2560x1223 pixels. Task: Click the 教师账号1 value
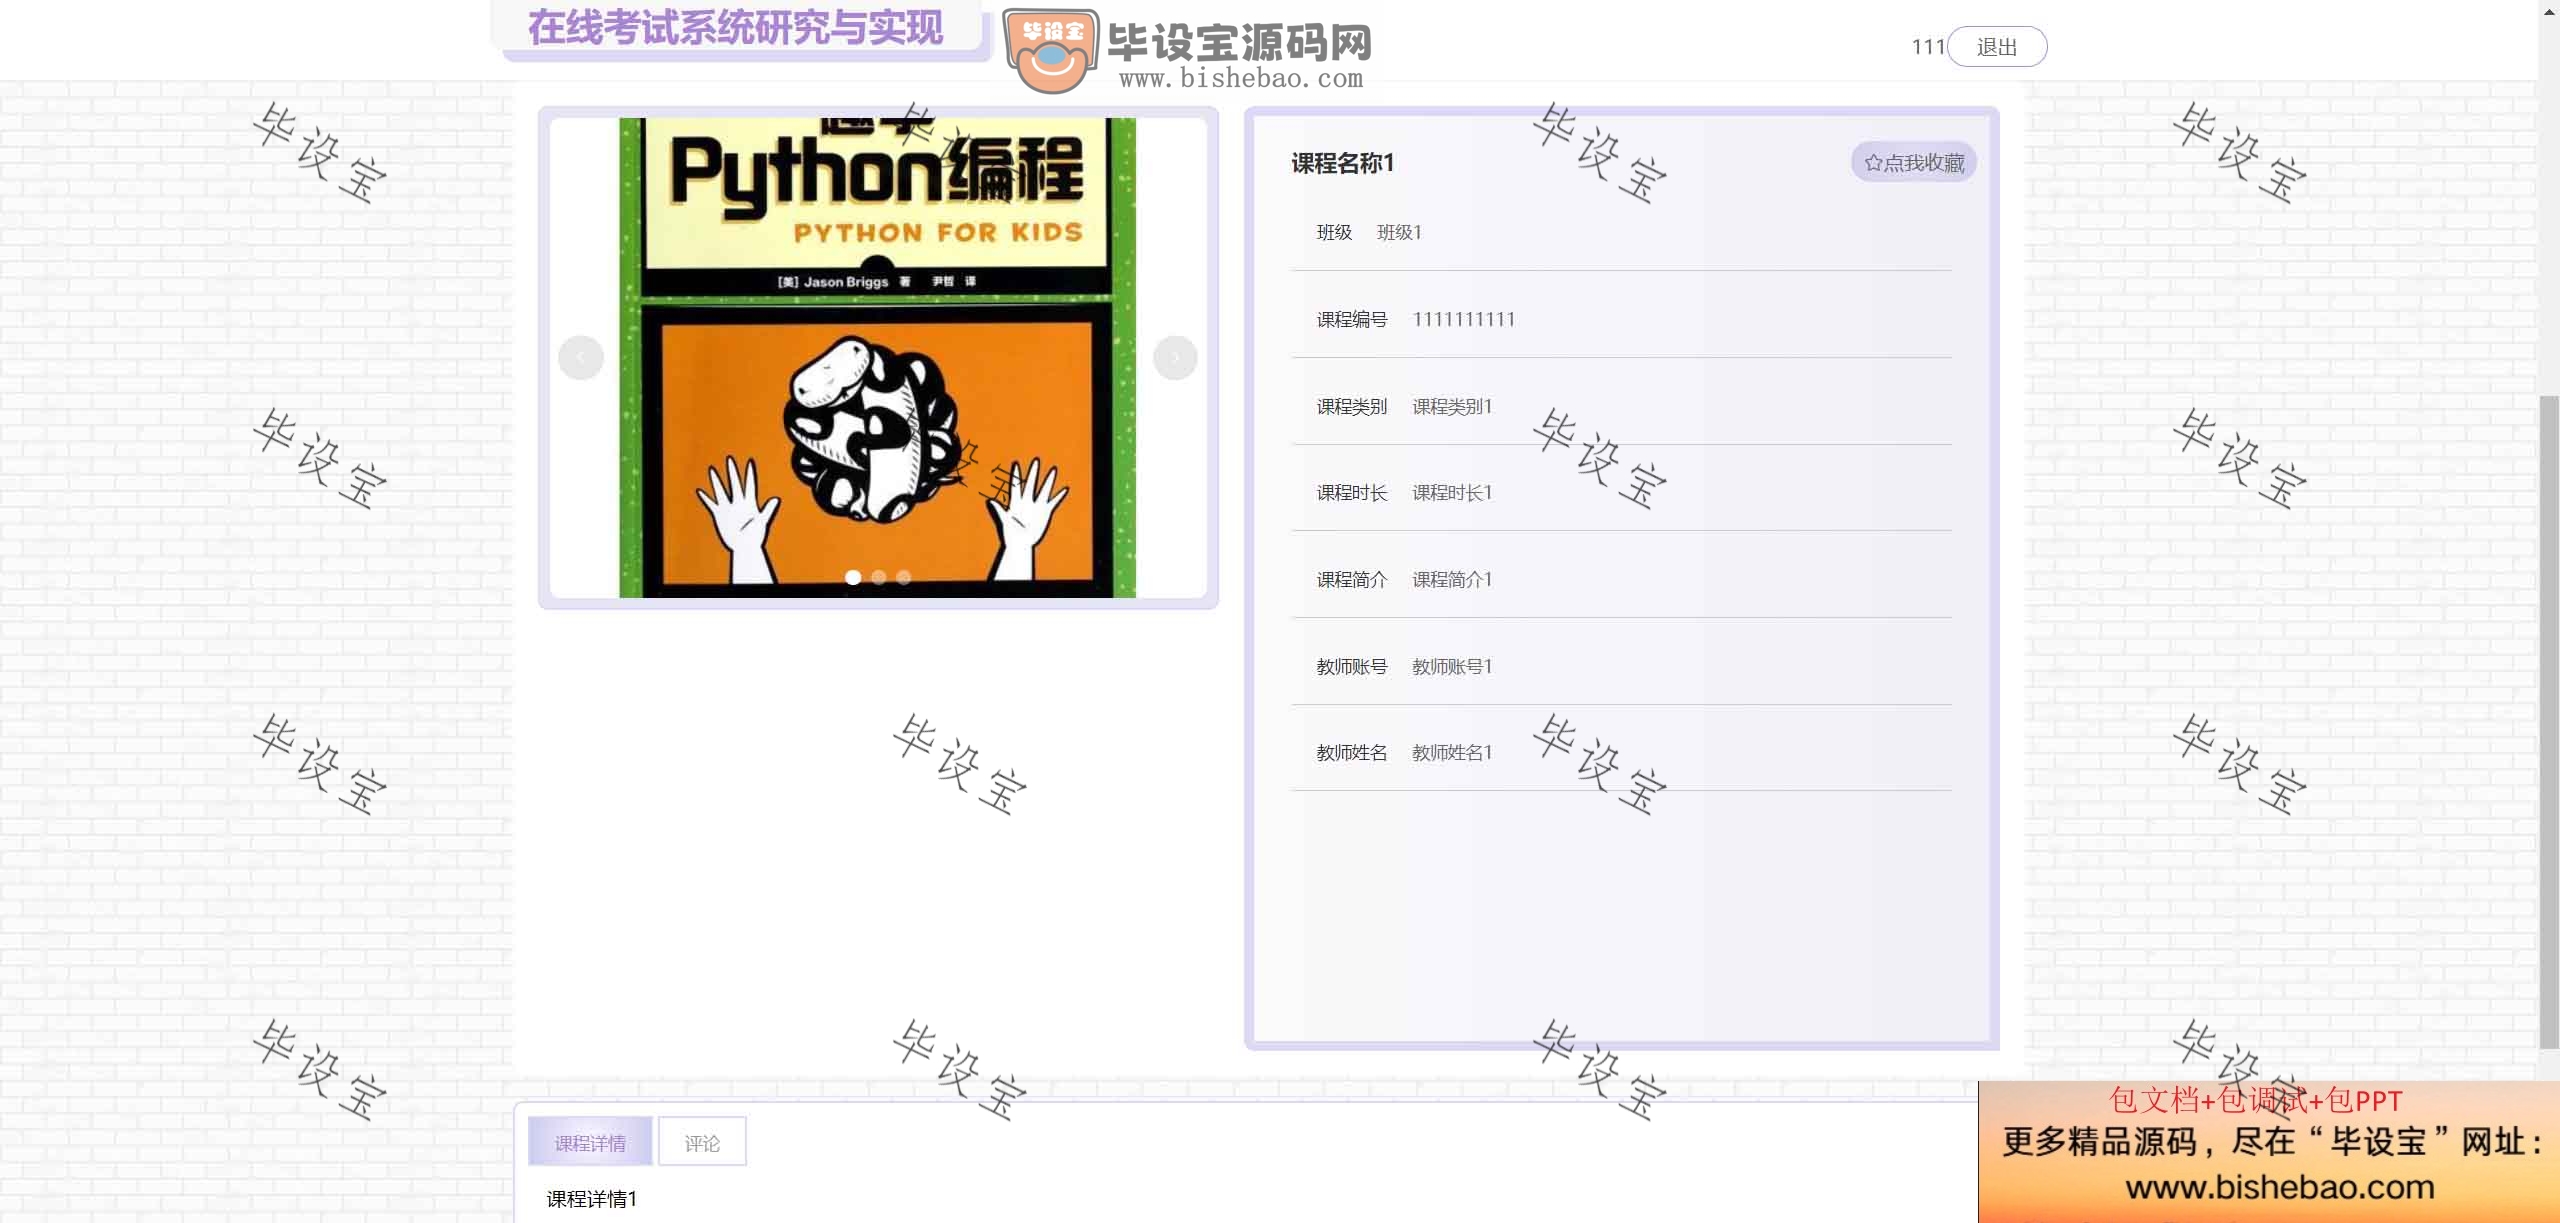pyautogui.click(x=1452, y=667)
